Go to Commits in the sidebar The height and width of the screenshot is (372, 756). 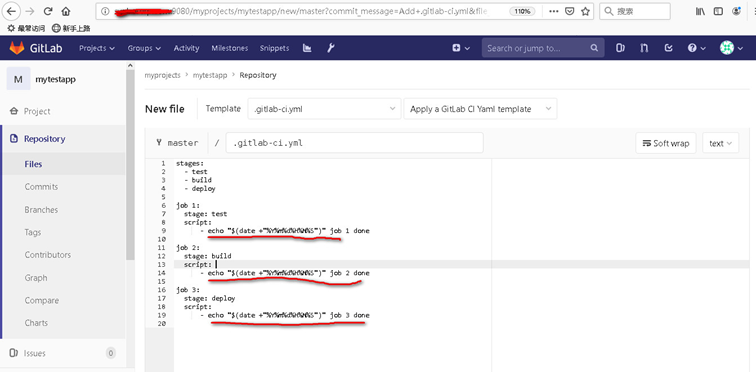click(x=41, y=187)
